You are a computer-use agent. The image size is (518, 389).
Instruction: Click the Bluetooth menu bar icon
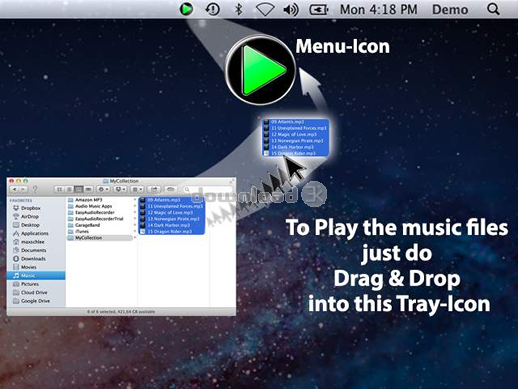pyautogui.click(x=238, y=9)
